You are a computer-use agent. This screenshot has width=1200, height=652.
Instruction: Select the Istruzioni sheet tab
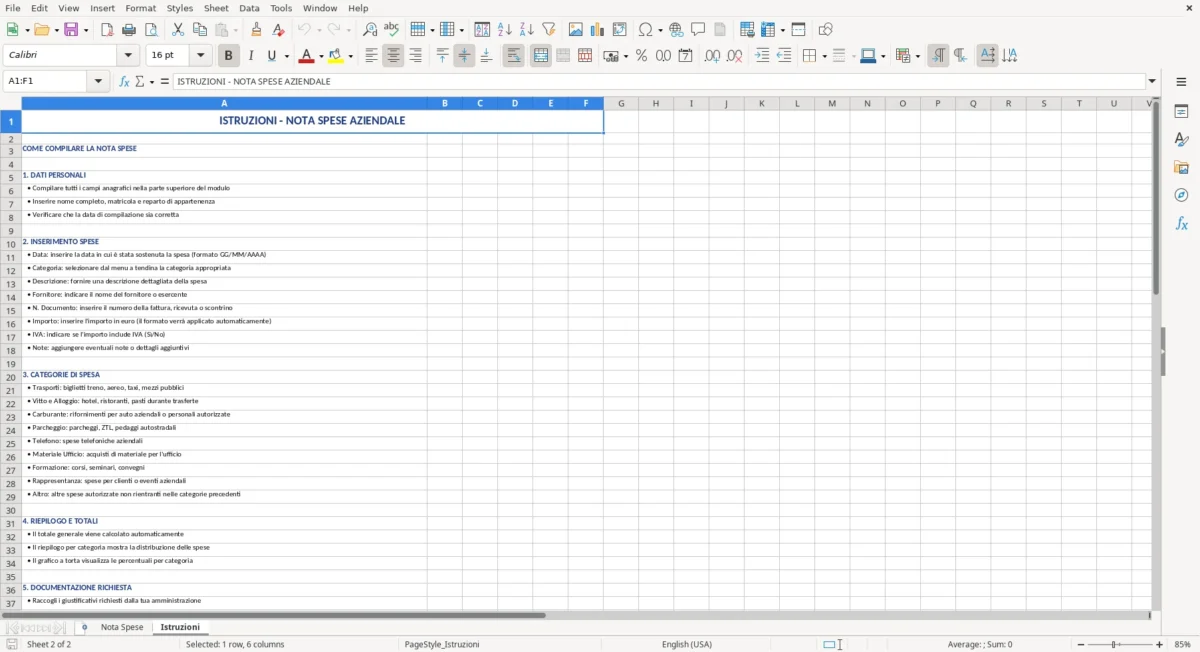180,627
